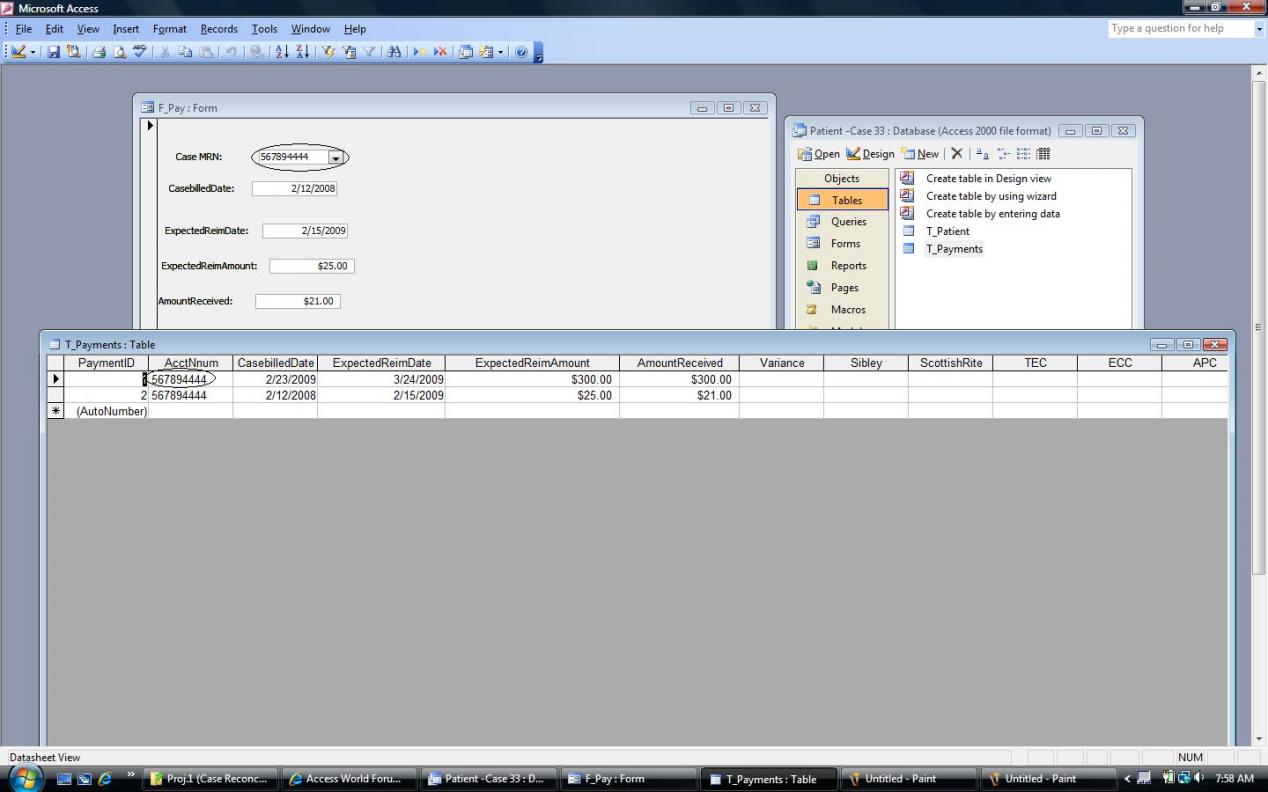Open Print Preview from toolbar
Viewport: 1268px width, 792px height.
119,52
